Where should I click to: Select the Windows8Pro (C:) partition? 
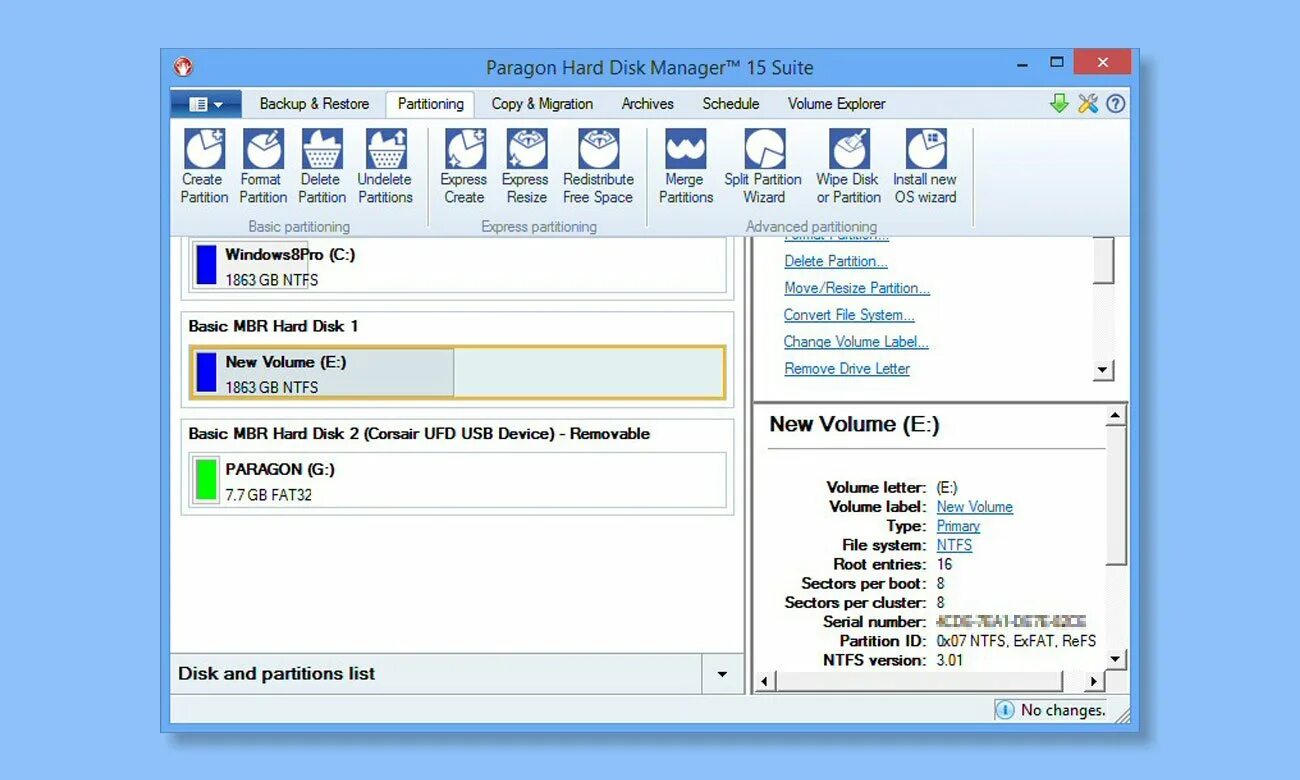pyautogui.click(x=458, y=266)
